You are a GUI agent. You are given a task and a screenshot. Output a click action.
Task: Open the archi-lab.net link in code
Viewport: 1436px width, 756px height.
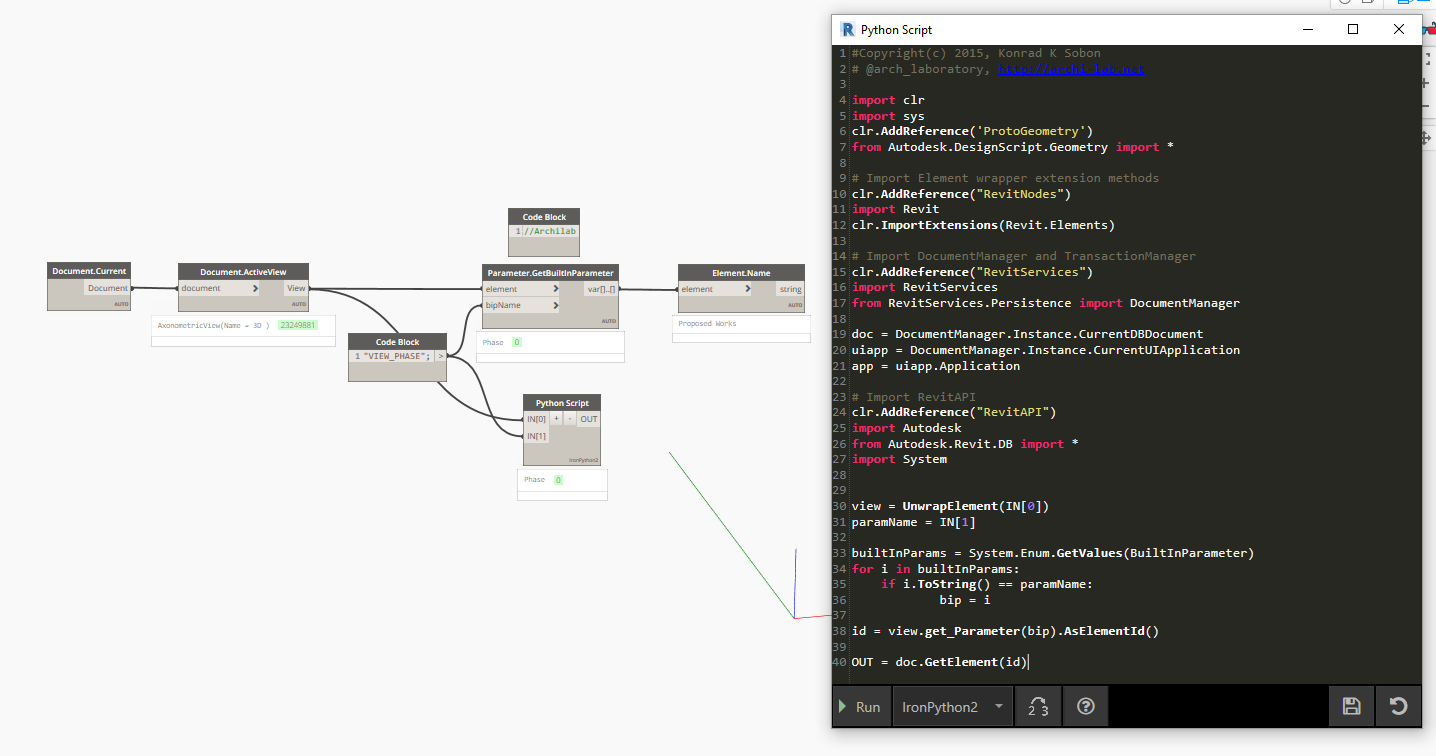coord(1071,69)
